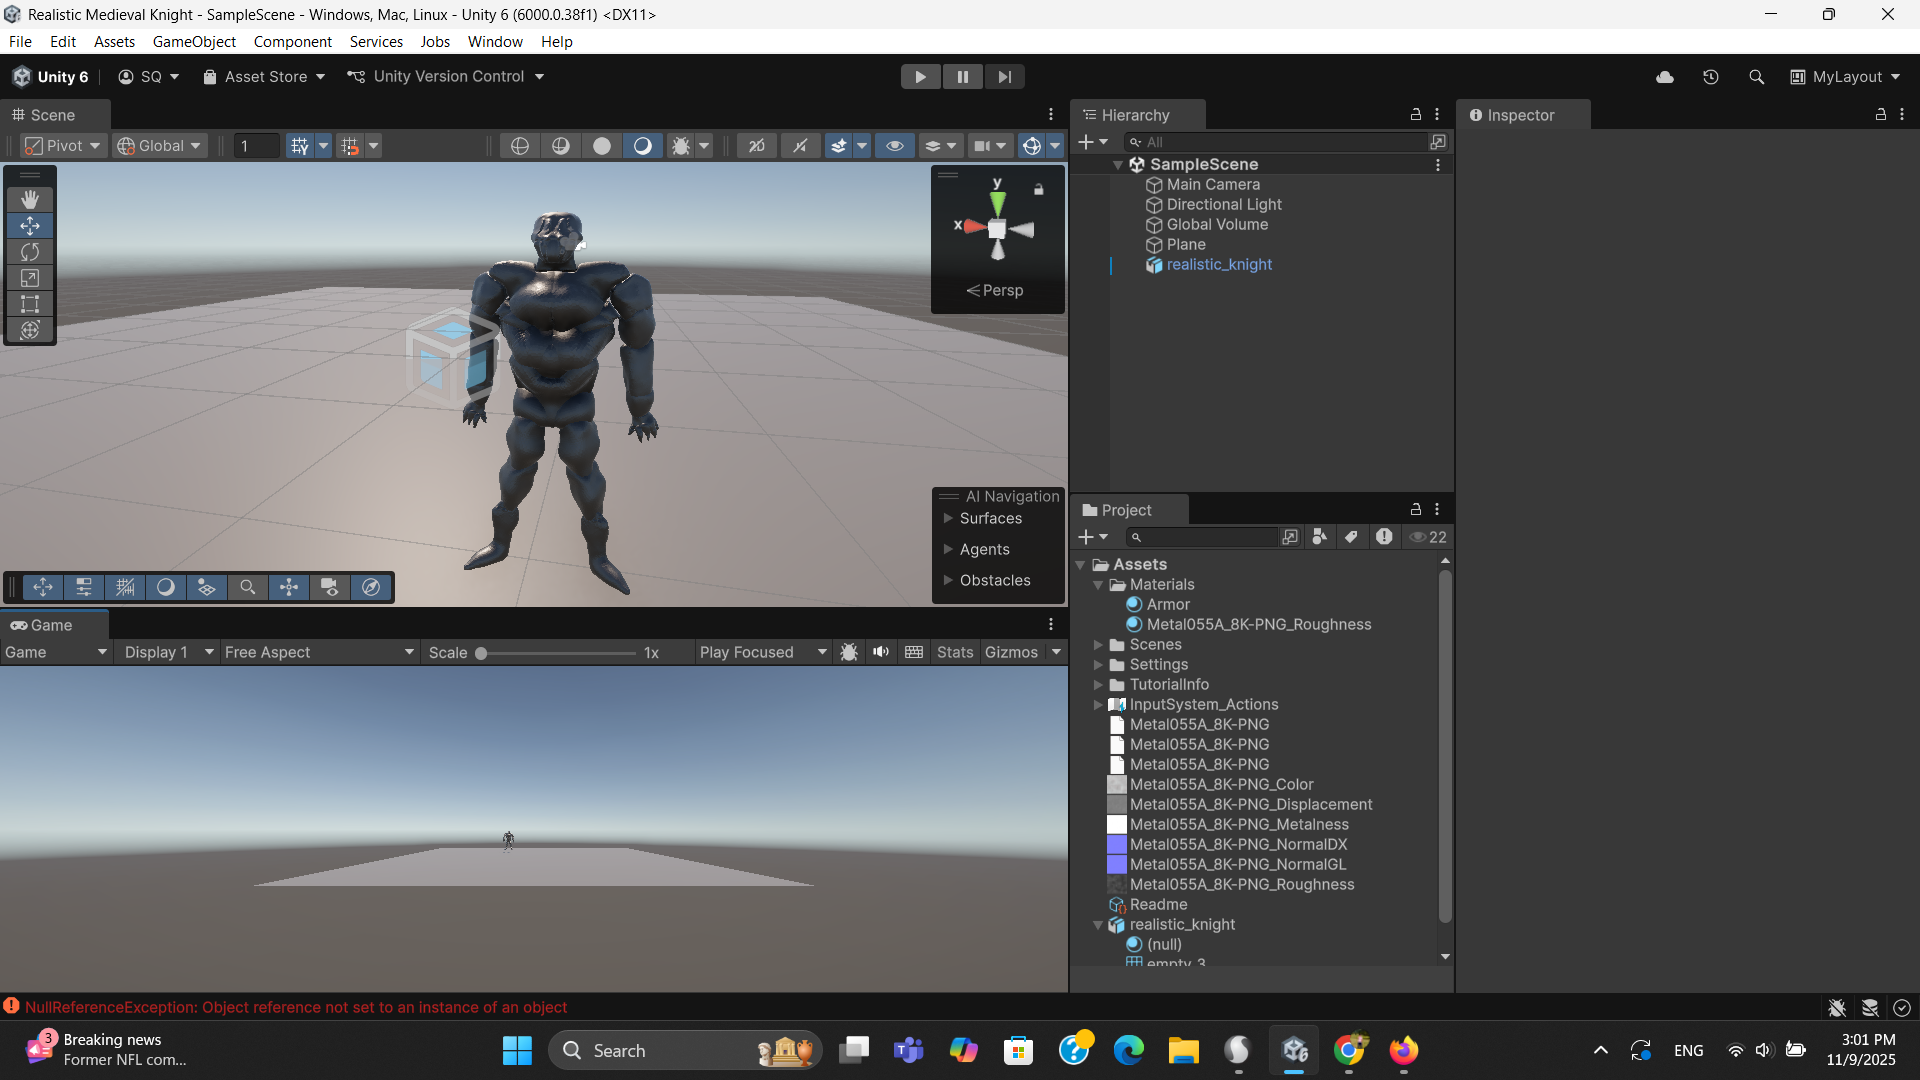
Task: Click the Scene orientation gizmo Y axis cone
Action: point(997,202)
